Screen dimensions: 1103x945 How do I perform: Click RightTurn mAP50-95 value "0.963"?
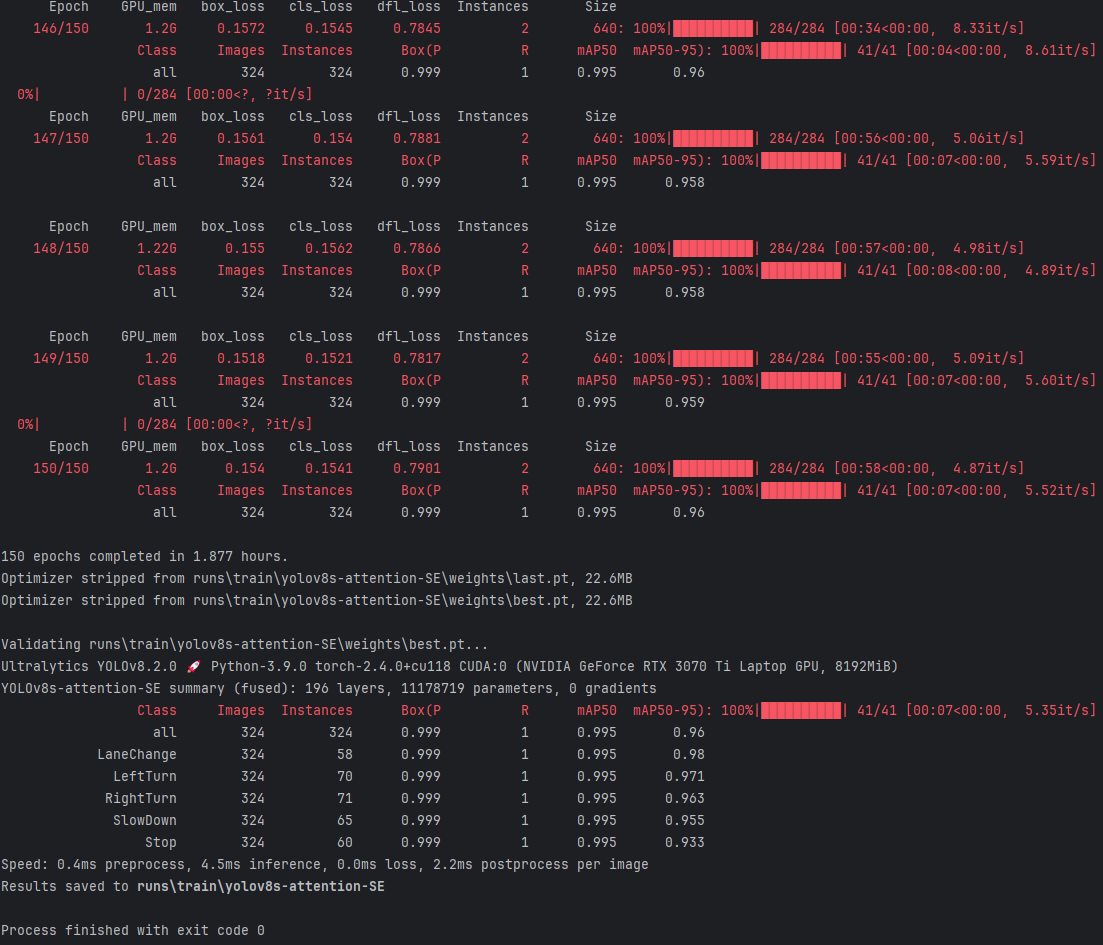[684, 799]
